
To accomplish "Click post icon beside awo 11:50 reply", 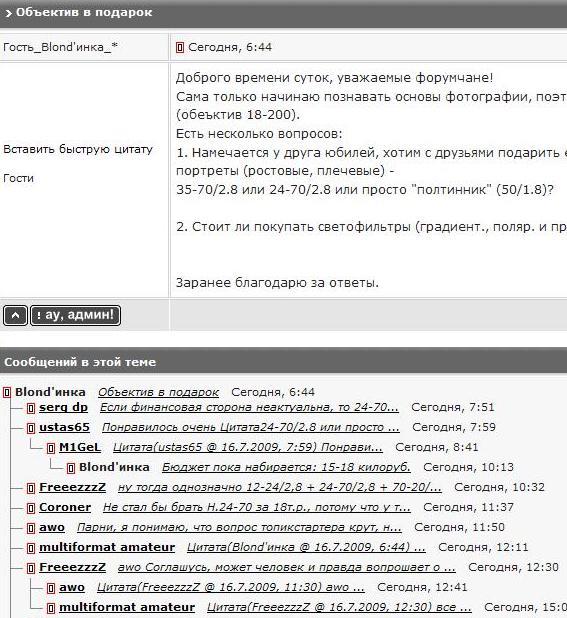I will (x=31, y=528).
